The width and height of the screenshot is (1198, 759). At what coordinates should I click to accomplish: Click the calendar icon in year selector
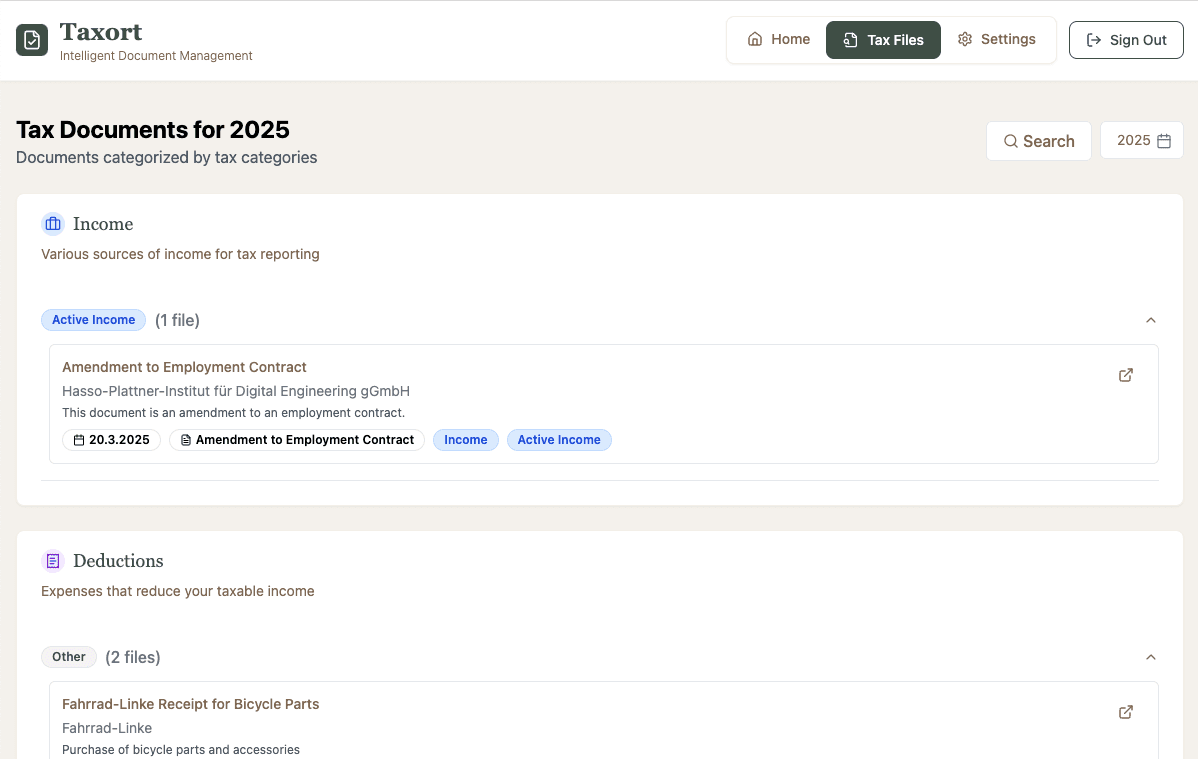coord(1164,141)
